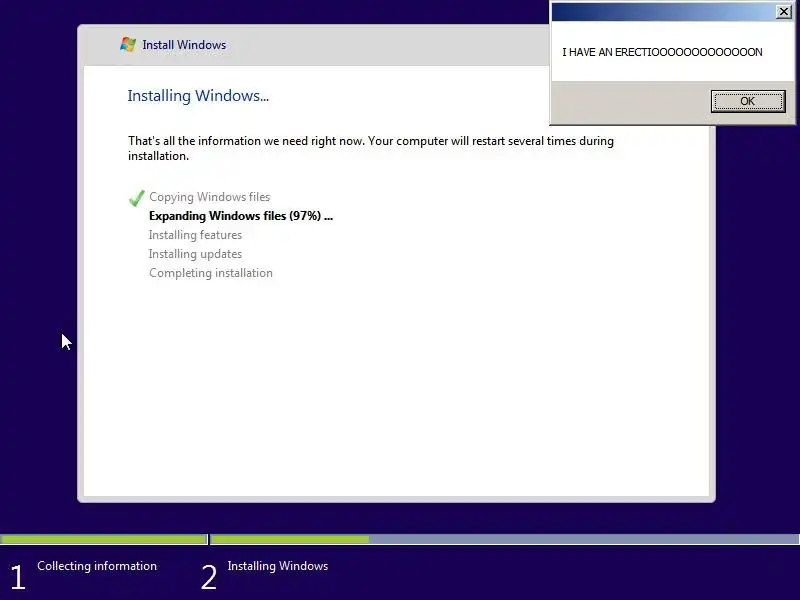The height and width of the screenshot is (600, 800).
Task: Click the Windows flag logo icon
Action: point(128,45)
